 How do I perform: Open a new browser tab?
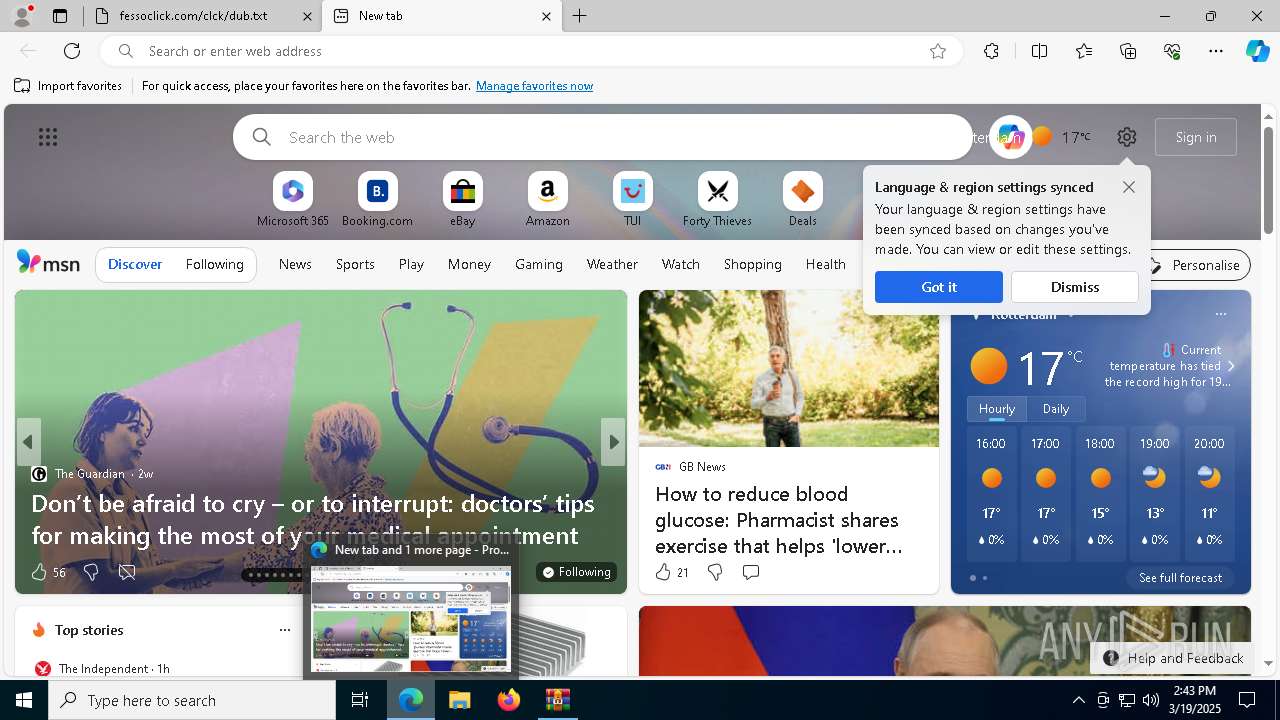pos(580,16)
